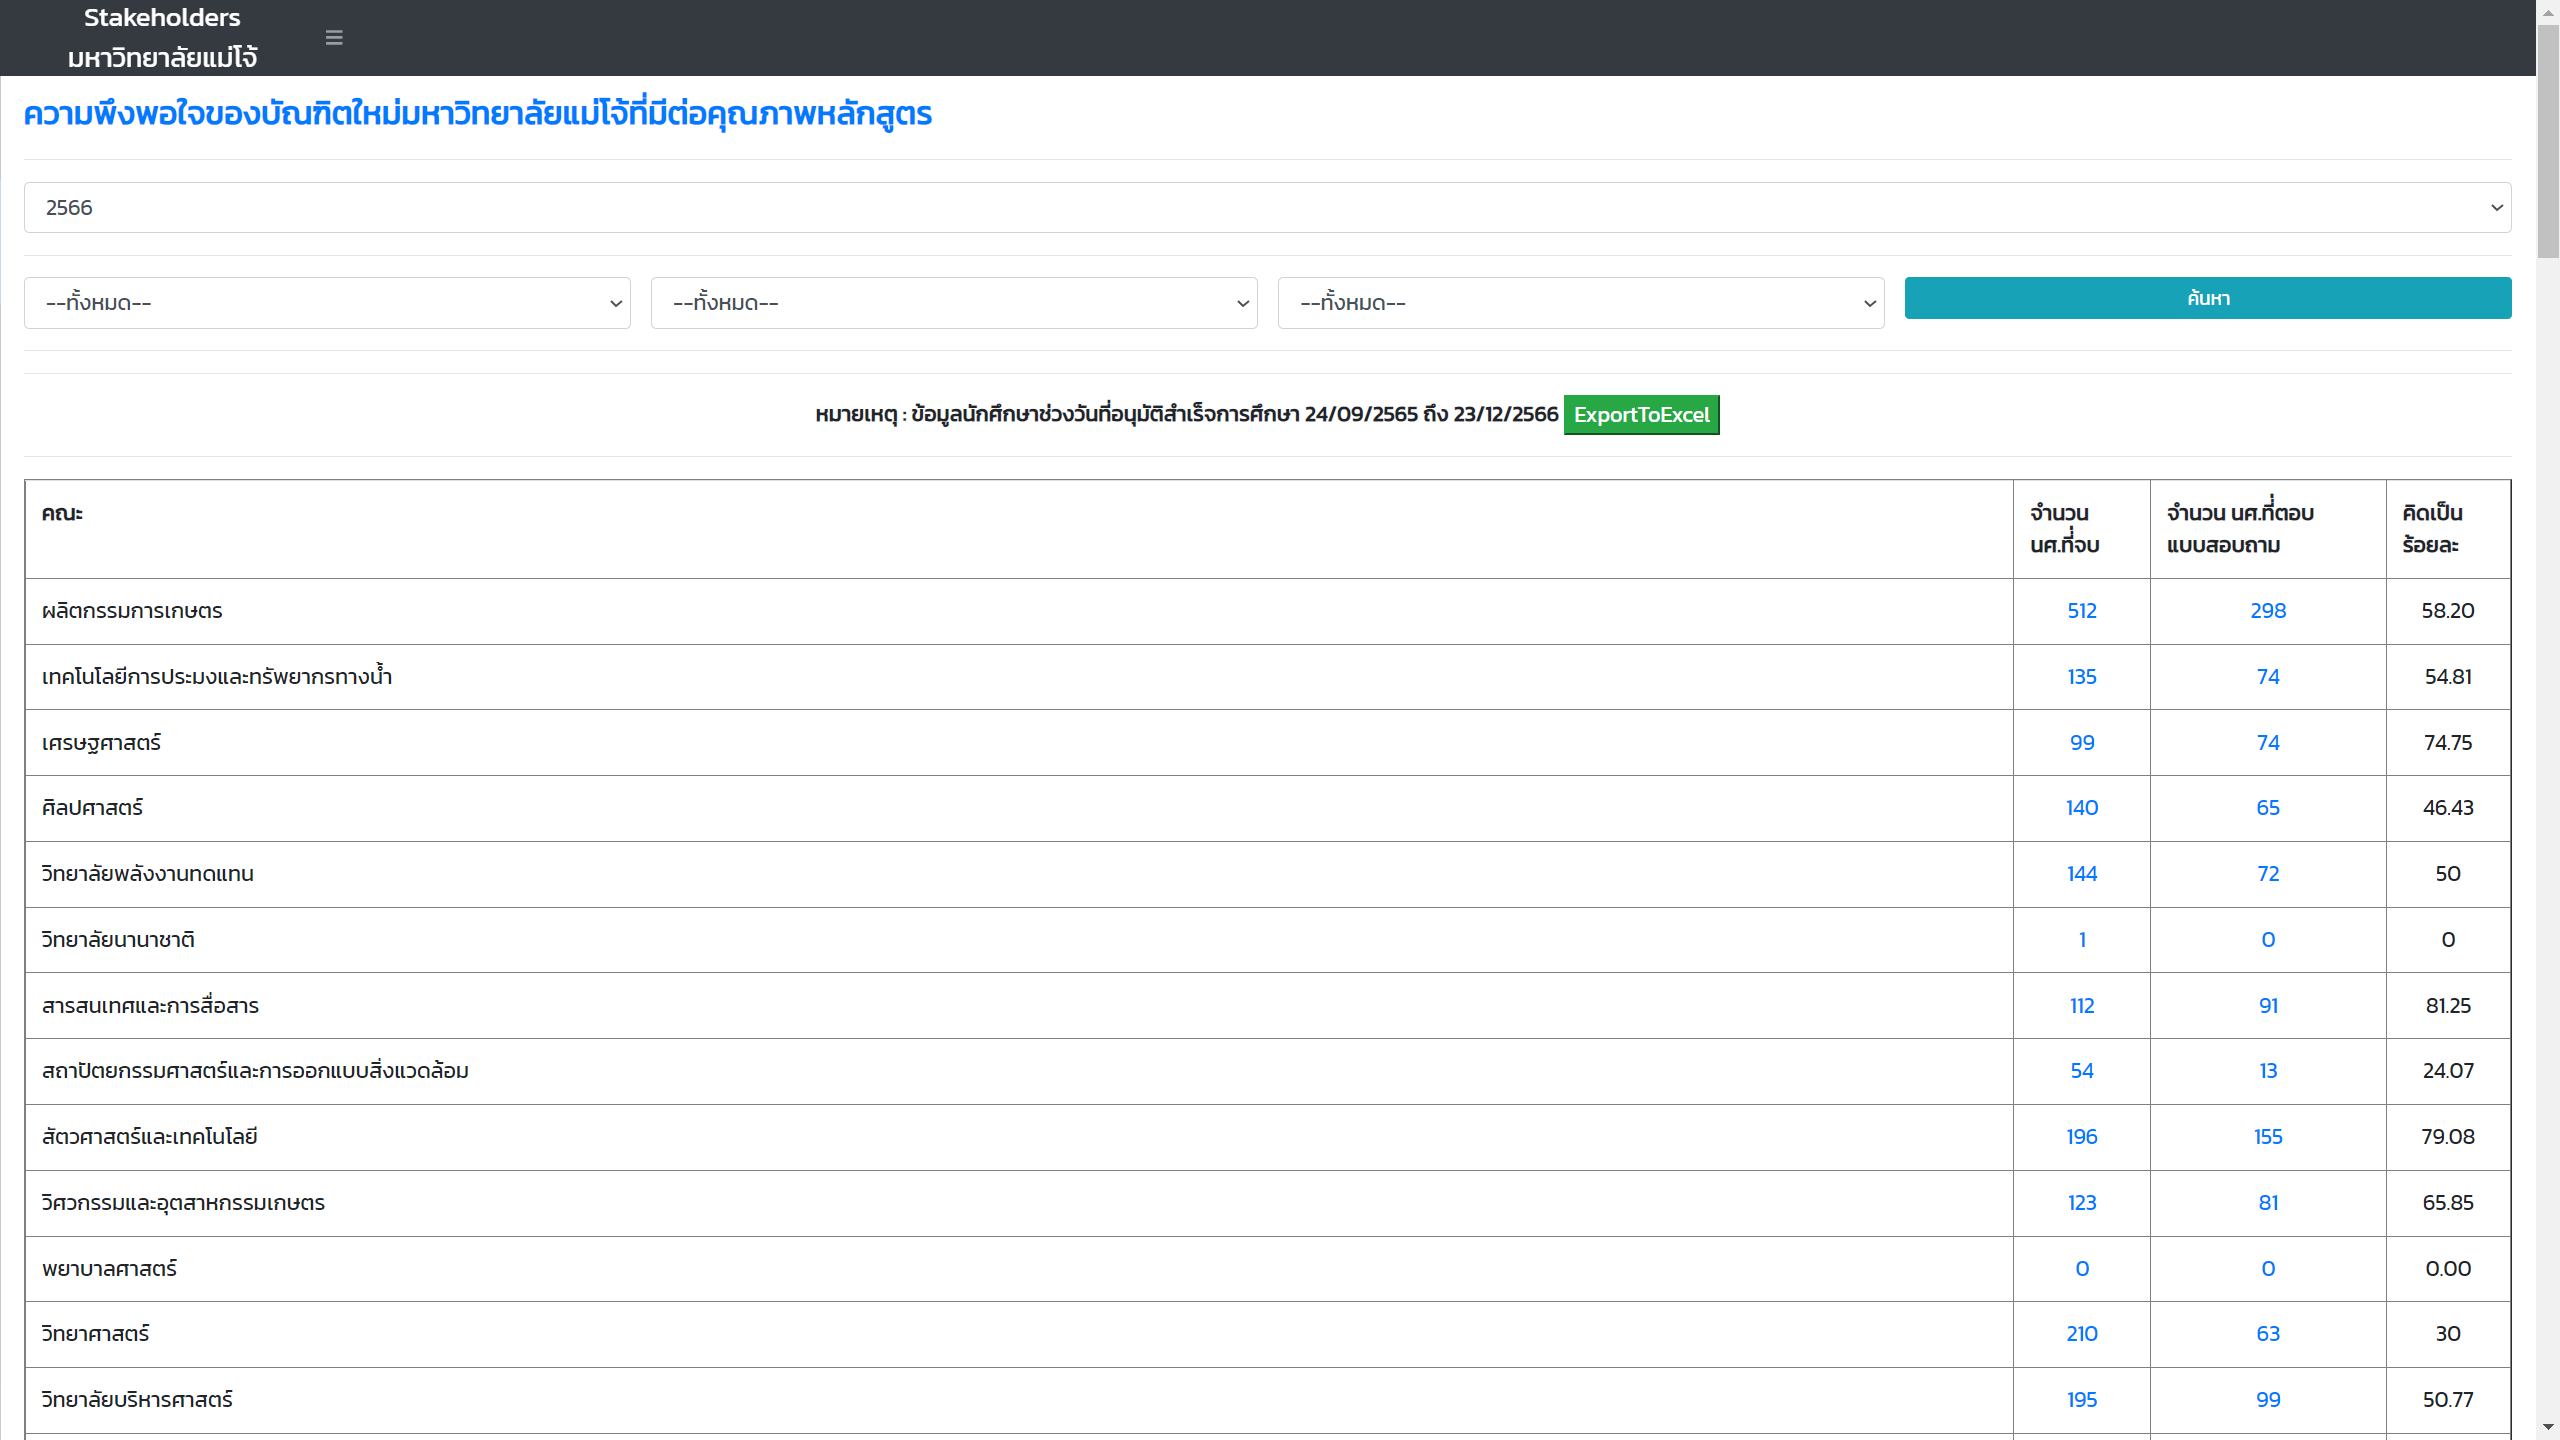Expand the middle --ทั้งหมด-- filter dropdown

[x=953, y=303]
